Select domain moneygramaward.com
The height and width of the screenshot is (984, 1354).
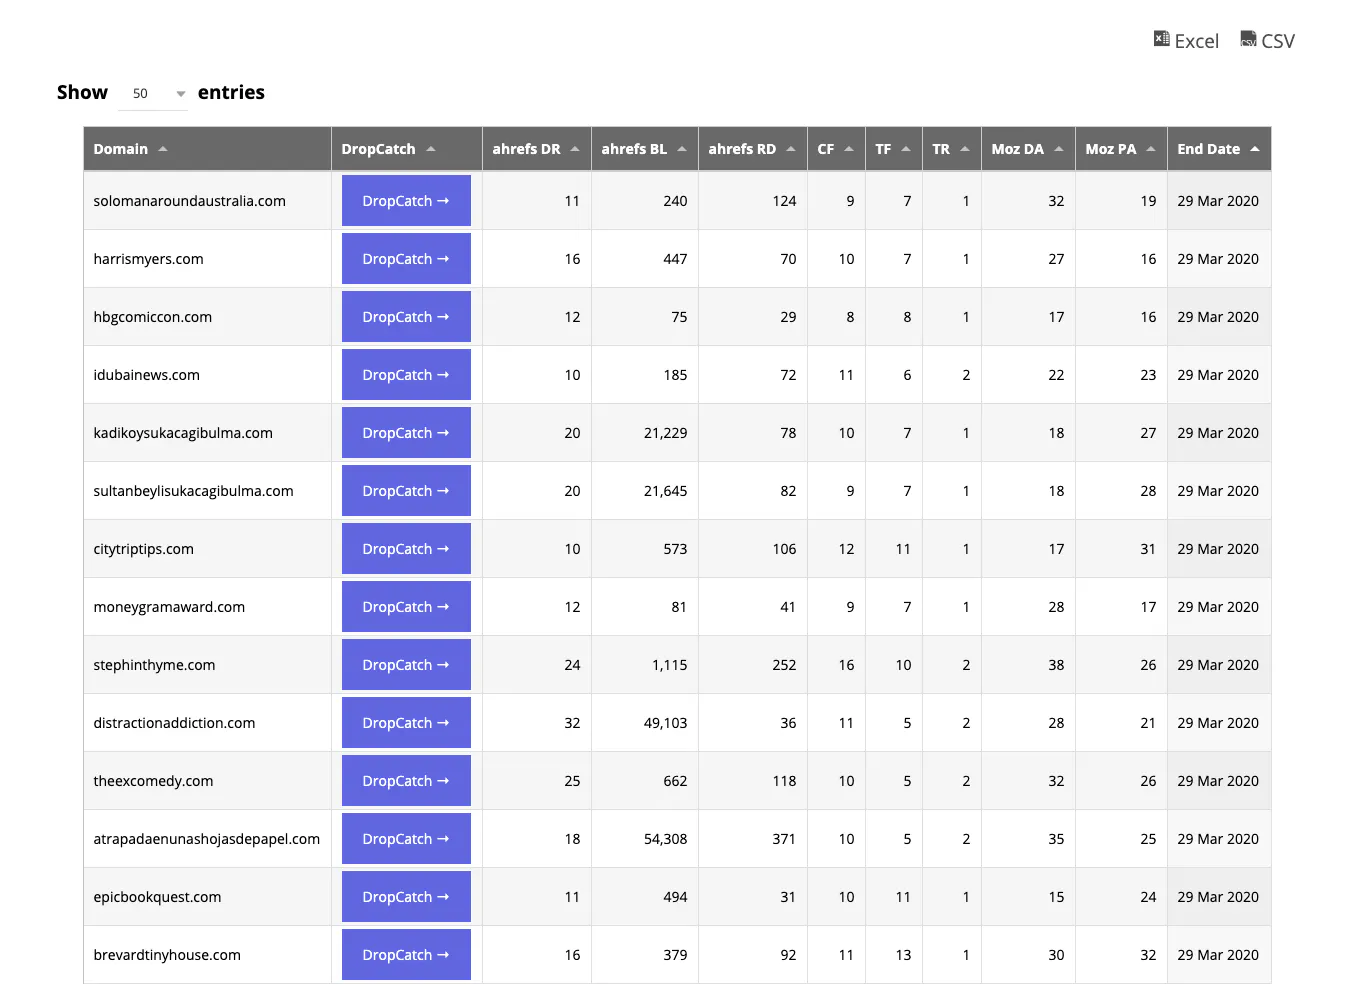(x=169, y=607)
